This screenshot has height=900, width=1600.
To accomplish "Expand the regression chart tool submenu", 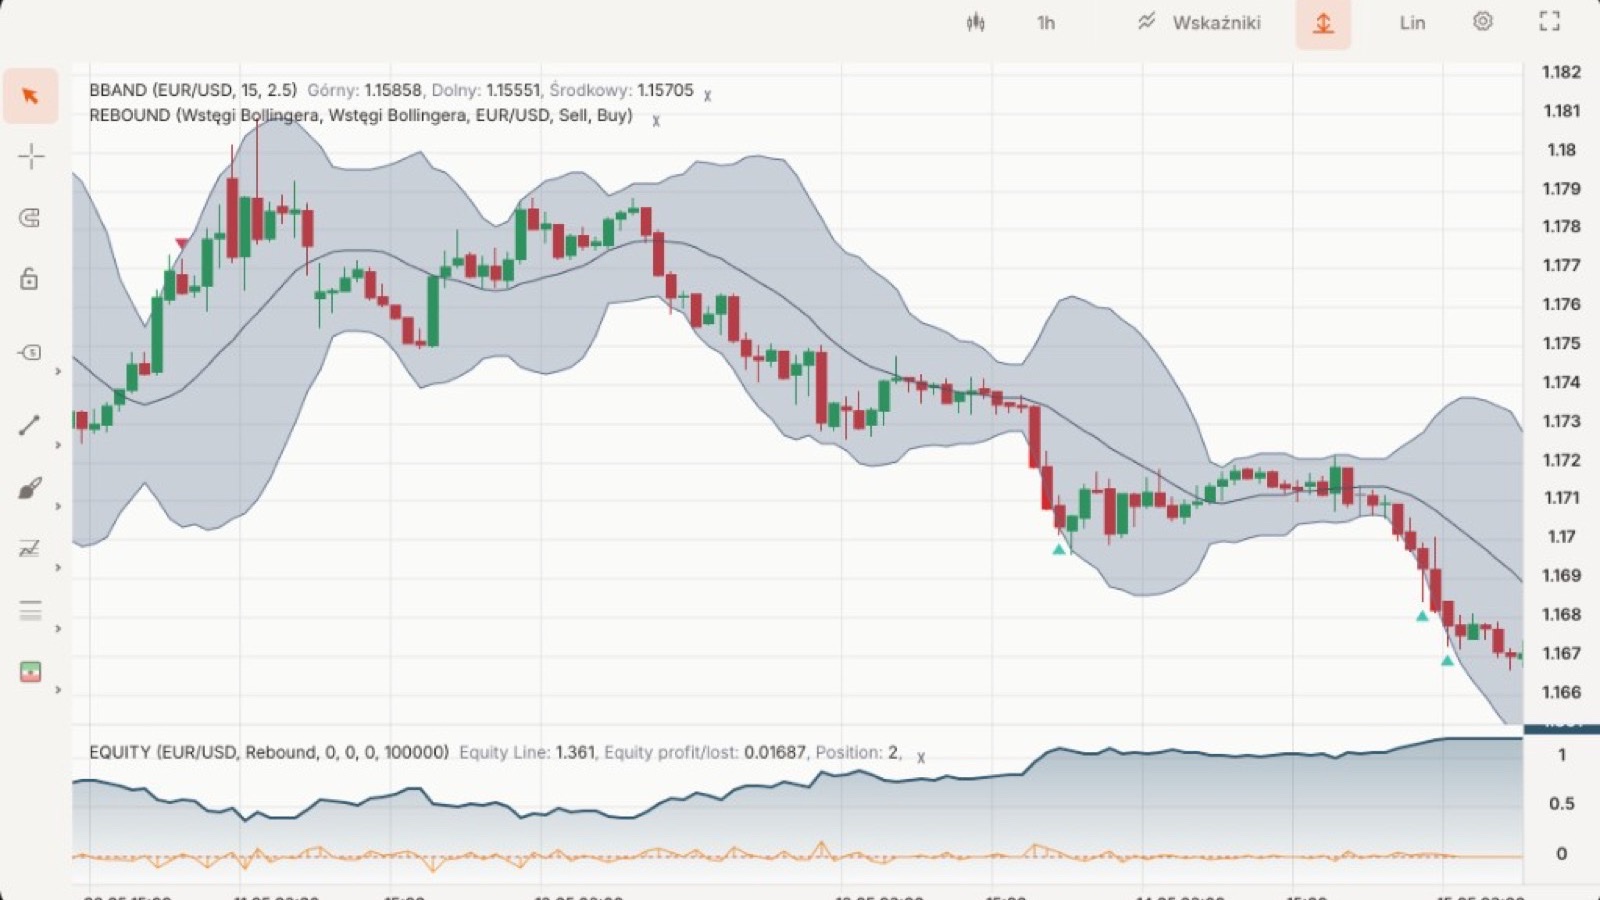I will coord(58,568).
